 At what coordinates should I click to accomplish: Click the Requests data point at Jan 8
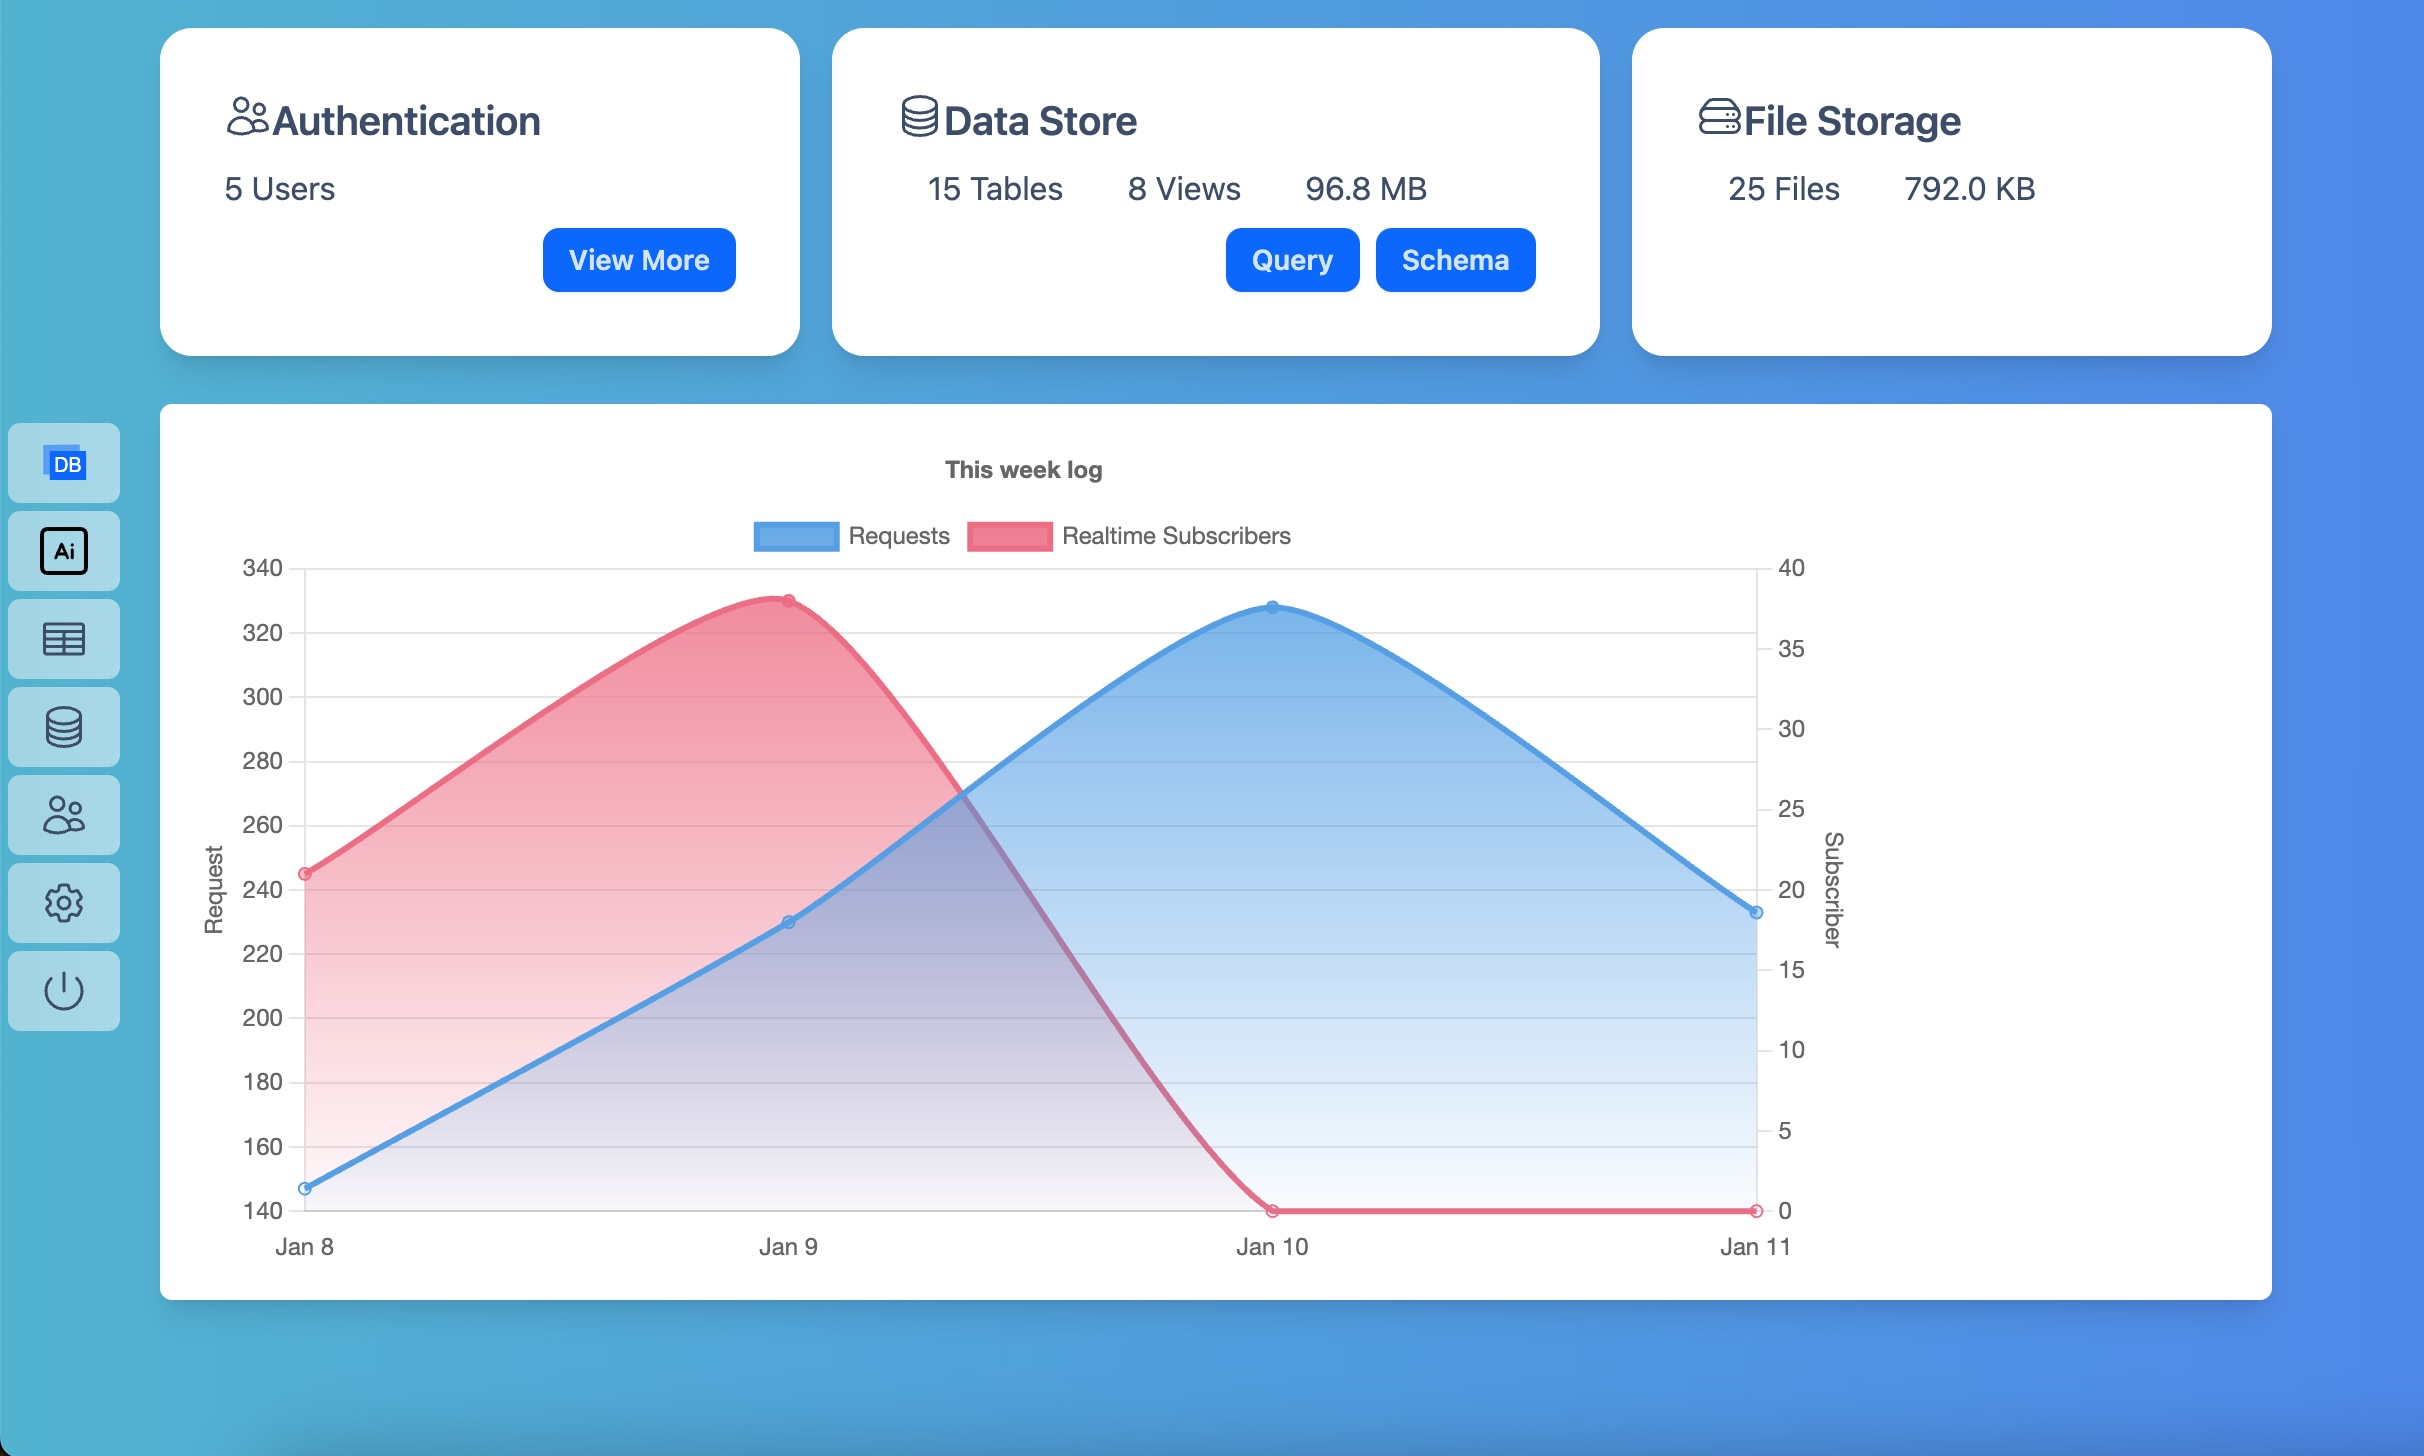pyautogui.click(x=305, y=1188)
